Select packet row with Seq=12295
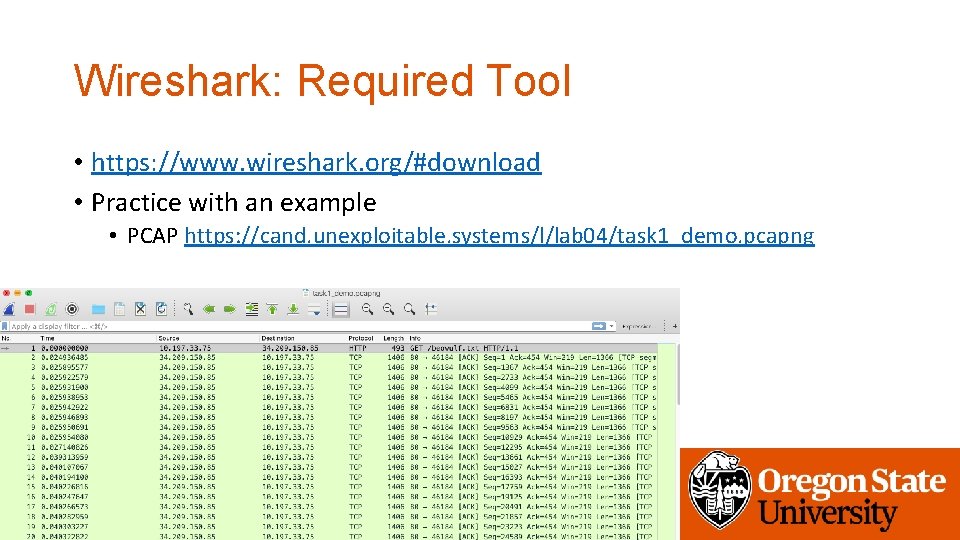This screenshot has width=960, height=540. point(329,447)
